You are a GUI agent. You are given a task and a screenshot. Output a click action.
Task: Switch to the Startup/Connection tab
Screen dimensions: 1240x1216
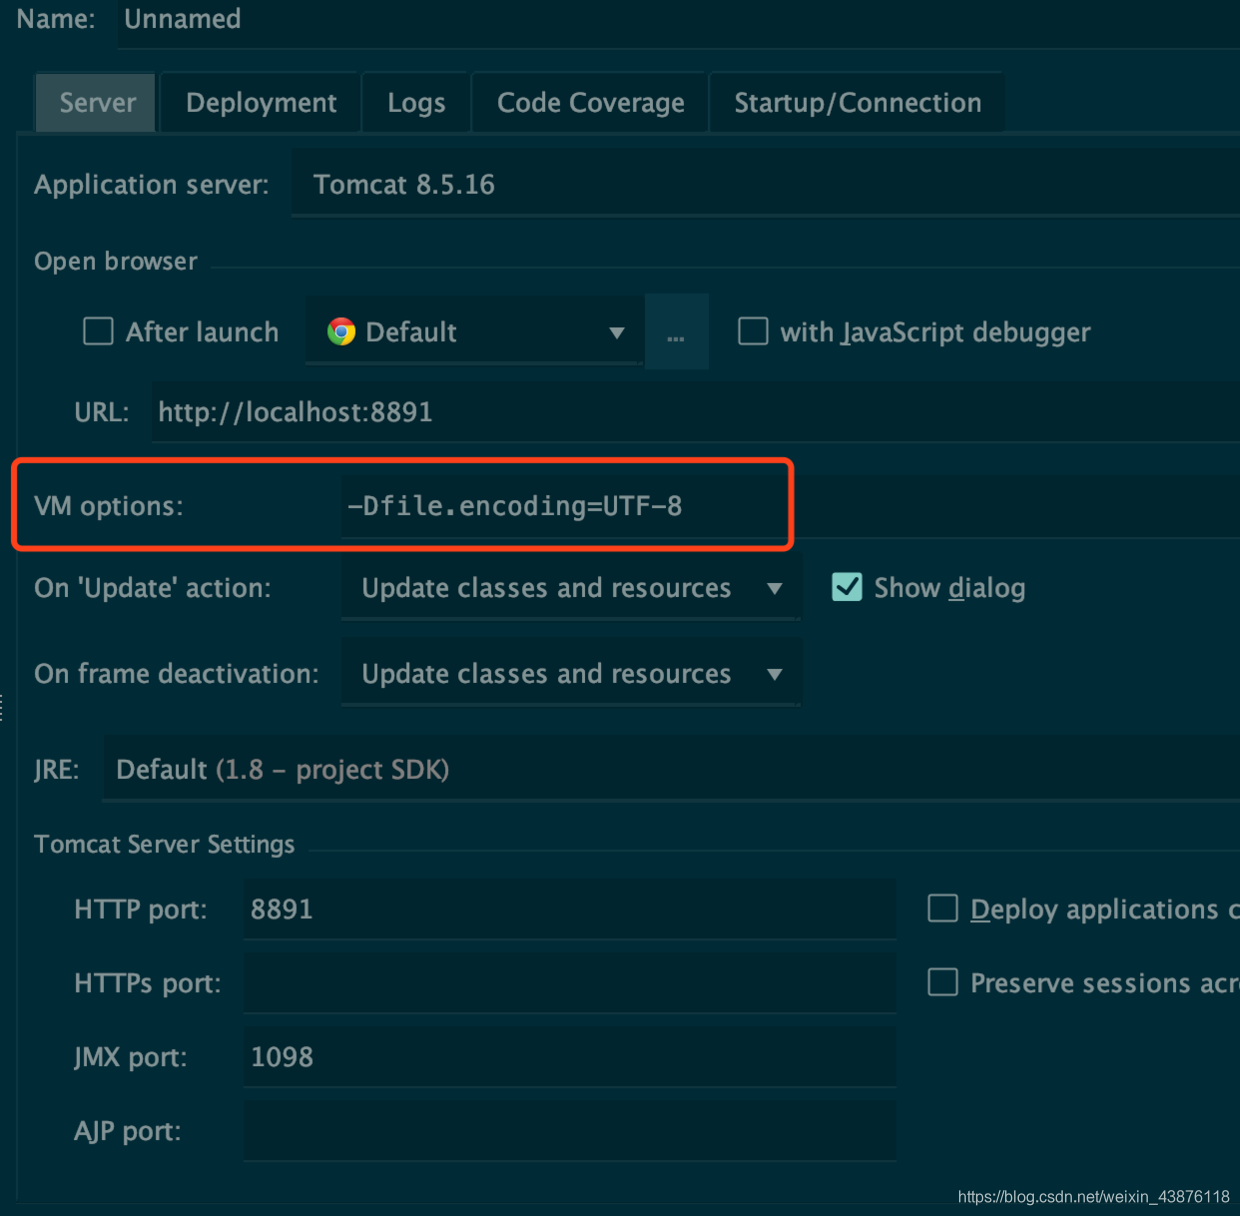click(857, 103)
